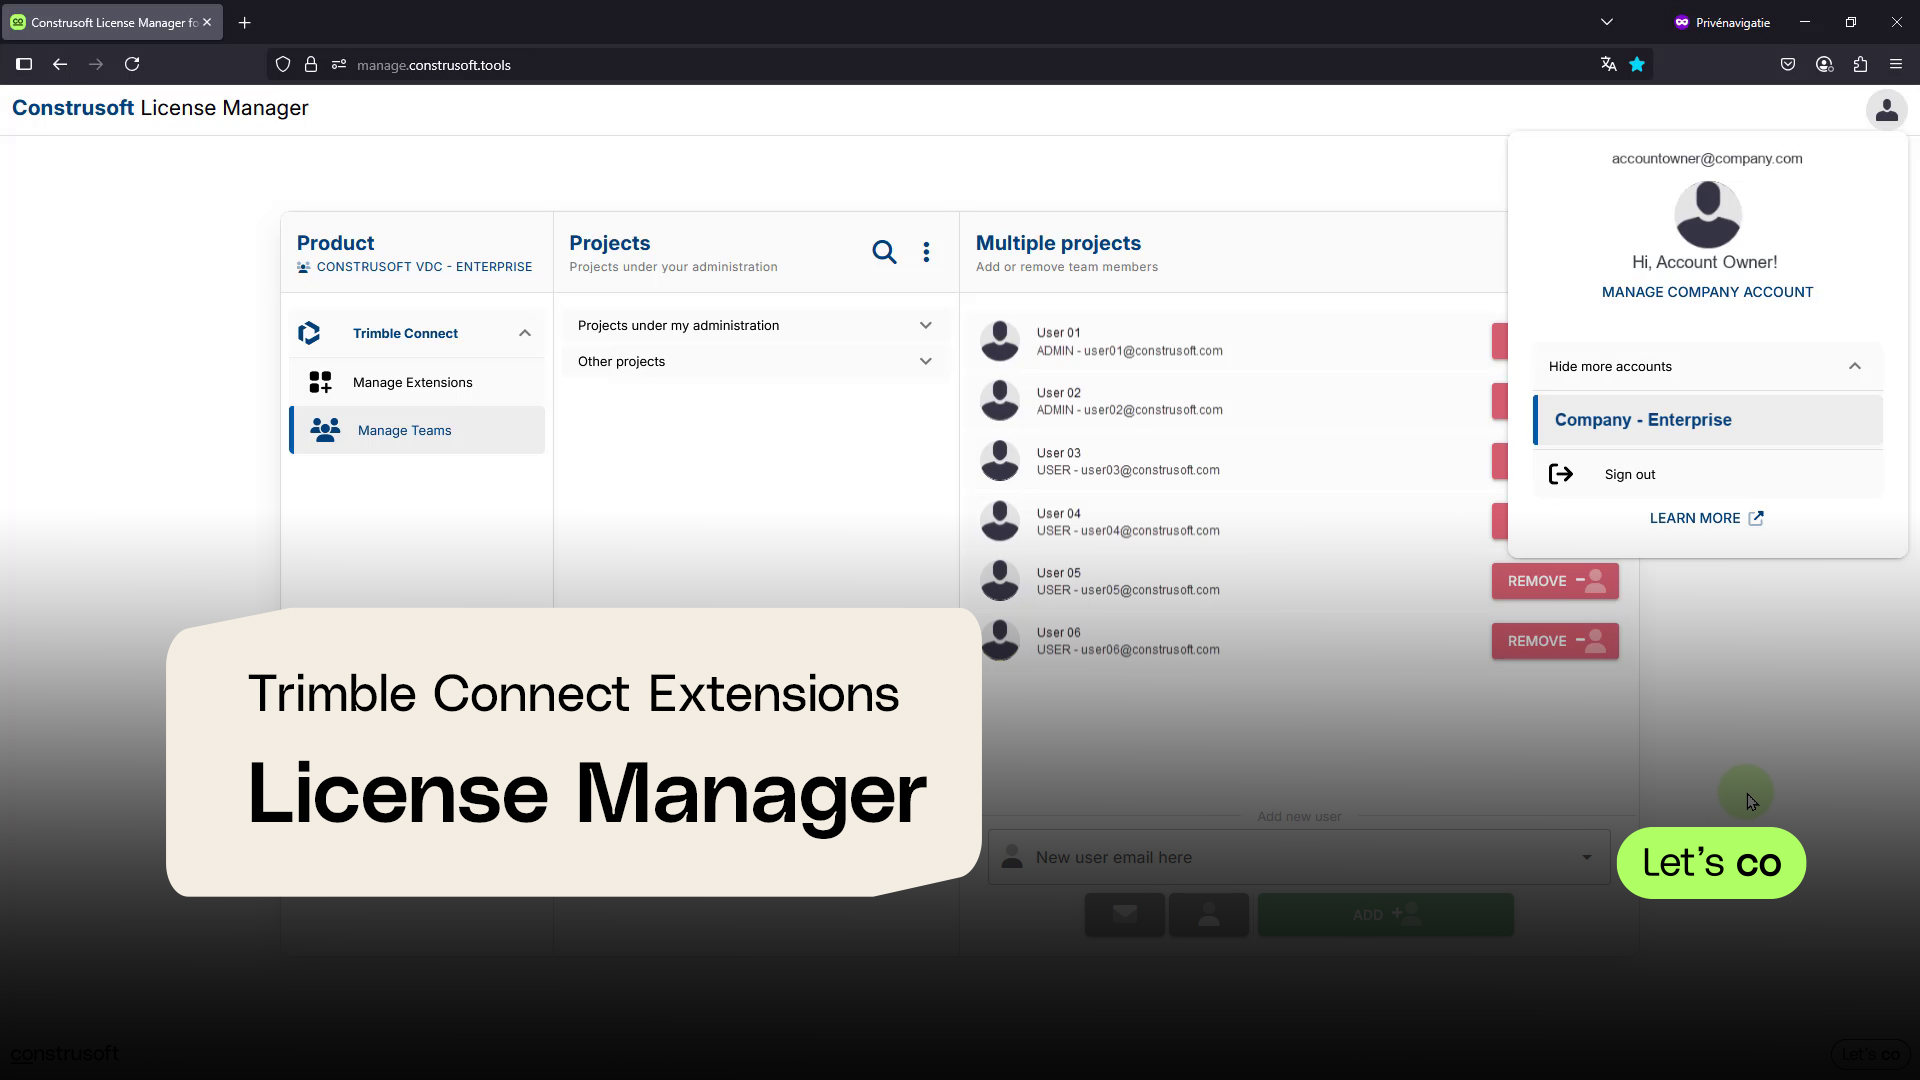Click the tracking protection shield icon
The width and height of the screenshot is (1920, 1080).
click(x=283, y=64)
